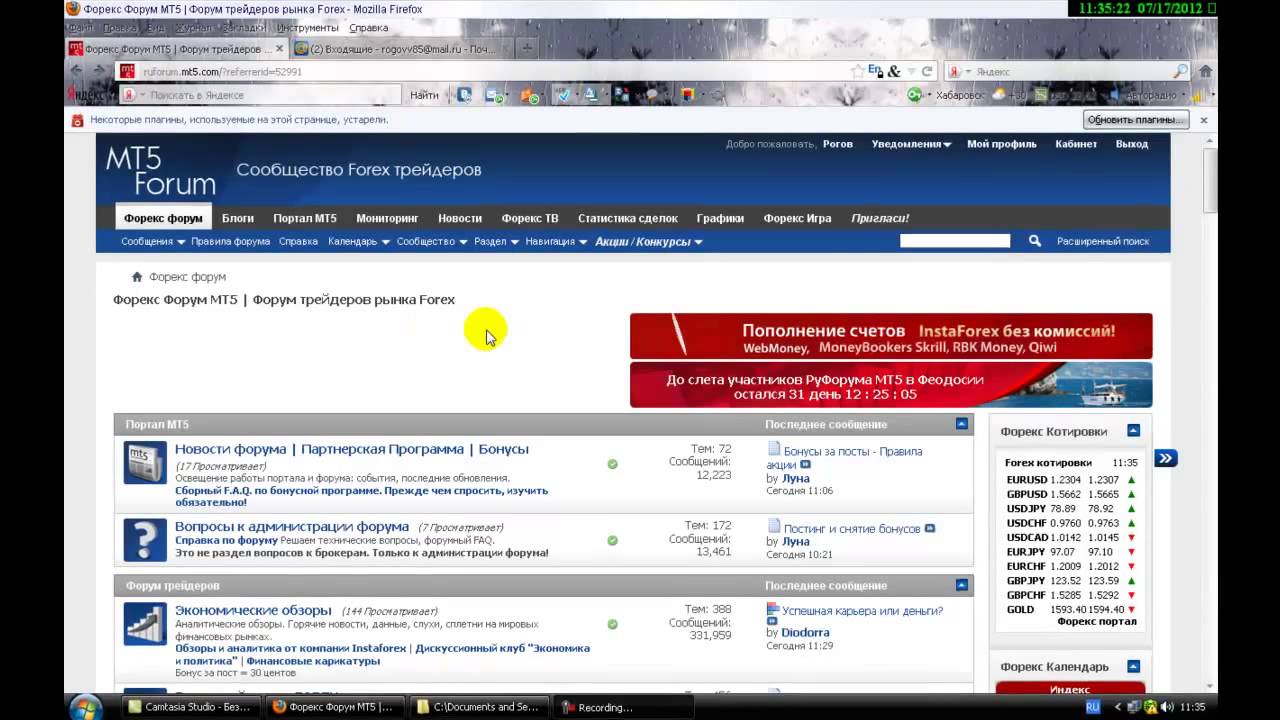Screen dimensions: 1280x720
Task: Open Сборный F.A.Q. по бонусной программе link
Action: (361, 496)
